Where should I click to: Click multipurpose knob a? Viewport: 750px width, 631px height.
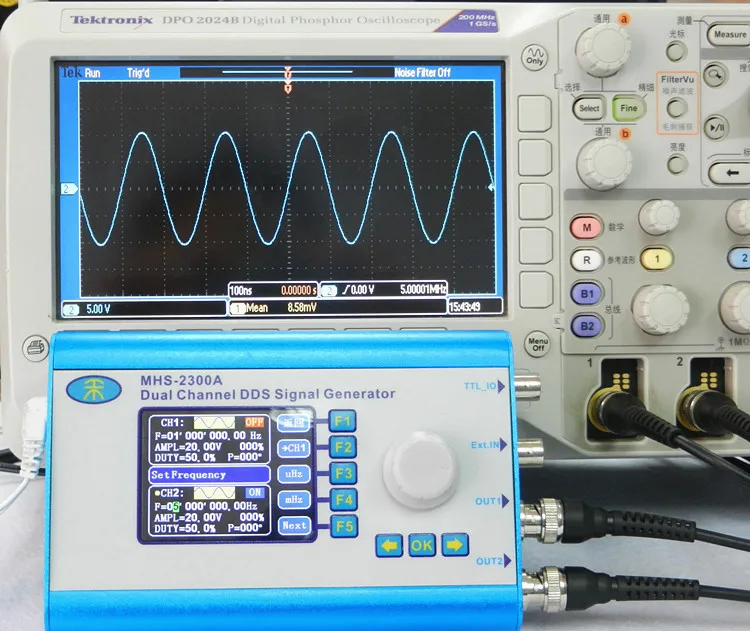[603, 50]
